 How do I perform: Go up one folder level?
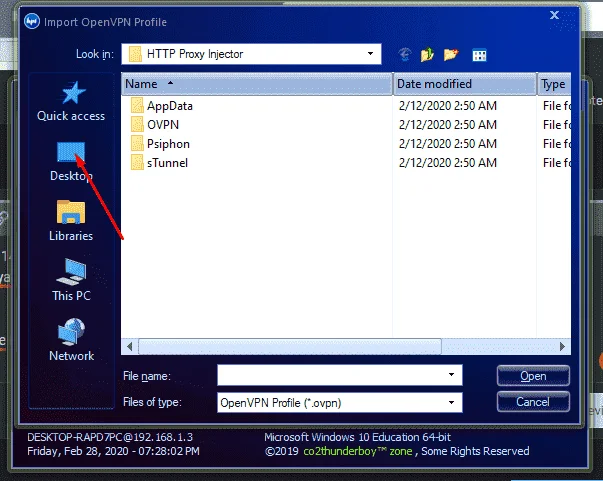click(x=427, y=55)
